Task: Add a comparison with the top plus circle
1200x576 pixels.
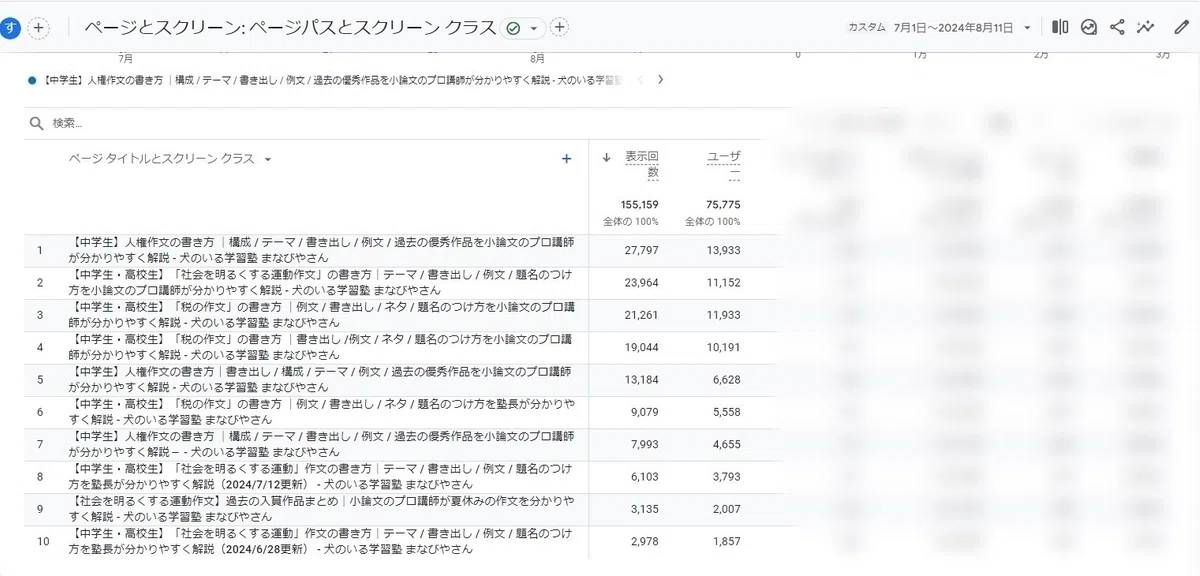Action: [38, 28]
